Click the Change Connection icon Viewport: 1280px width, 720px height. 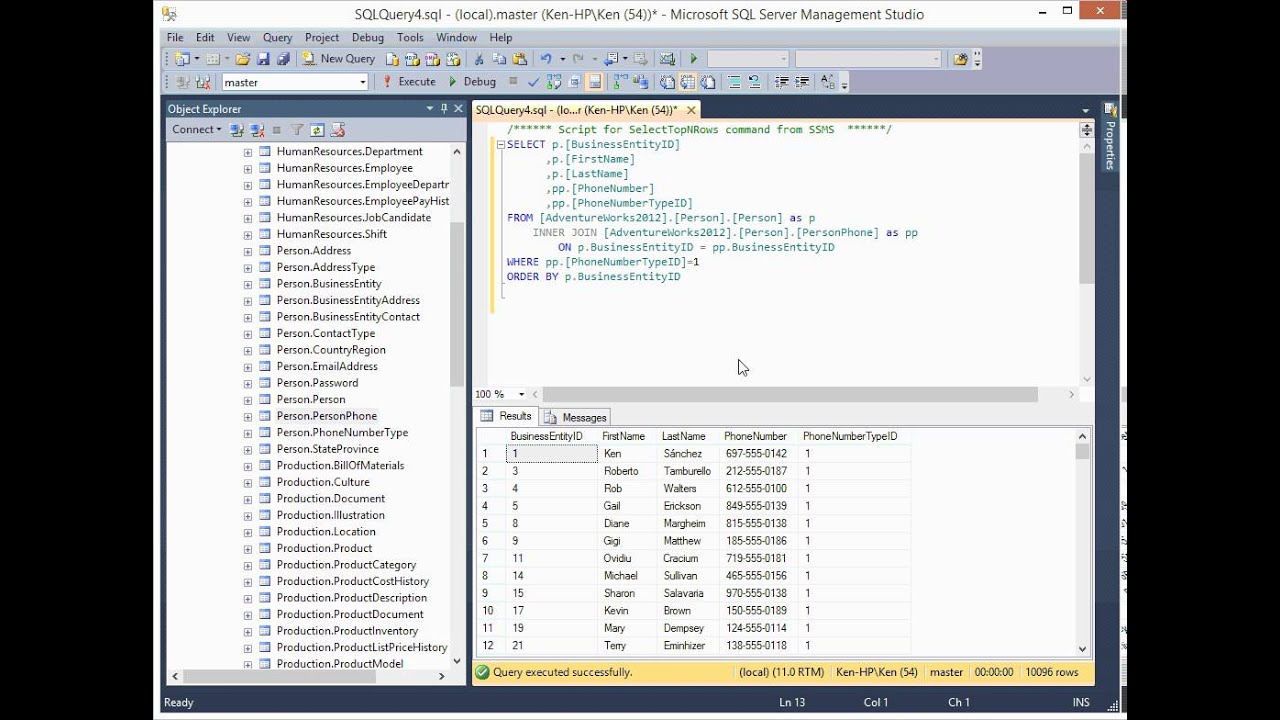coord(202,82)
